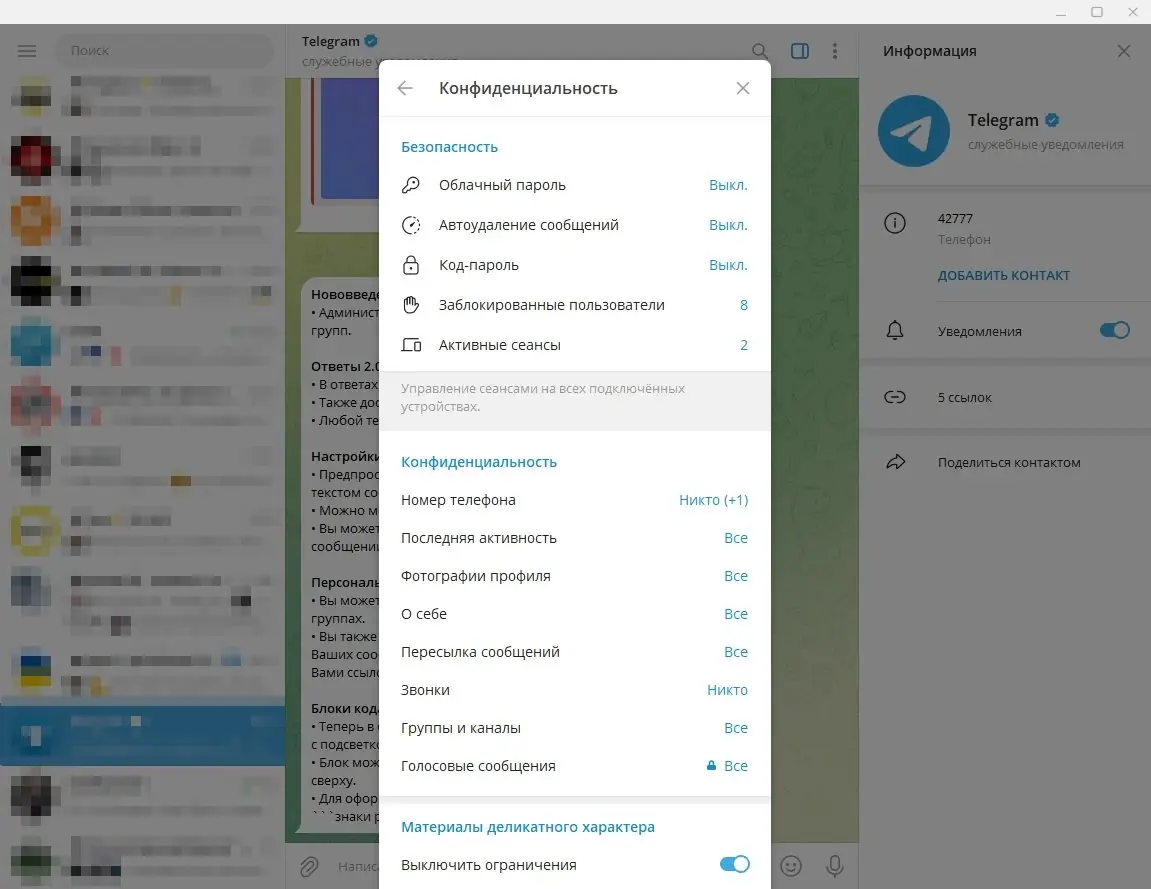Select the cloud password key icon
Image resolution: width=1151 pixels, height=889 pixels.
411,184
